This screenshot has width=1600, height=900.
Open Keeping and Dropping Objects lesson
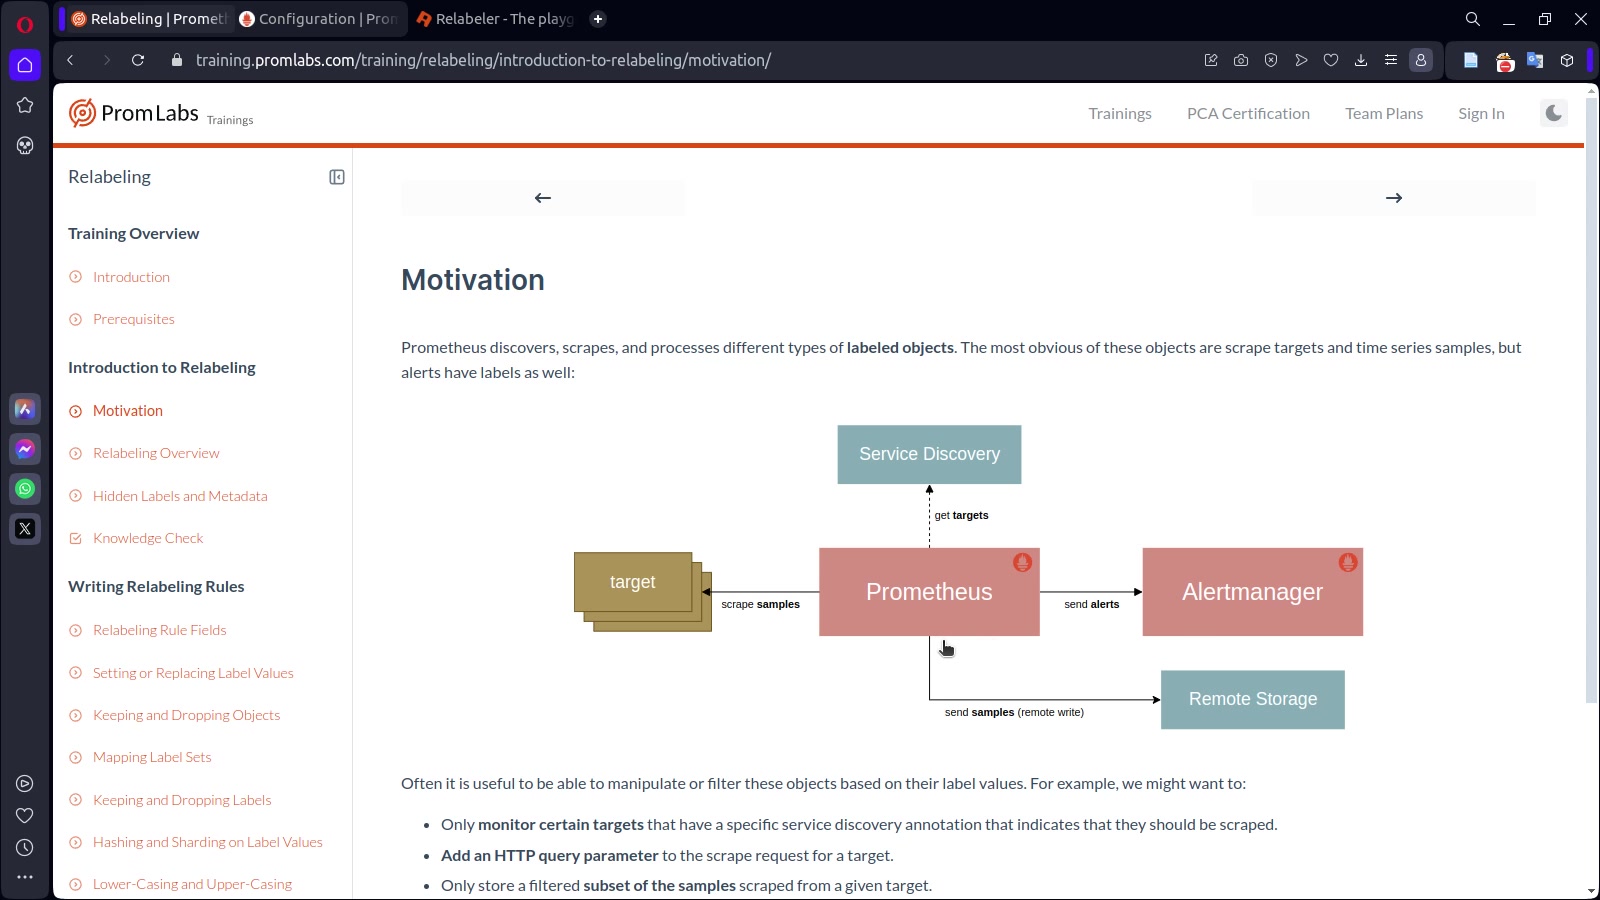point(187,715)
